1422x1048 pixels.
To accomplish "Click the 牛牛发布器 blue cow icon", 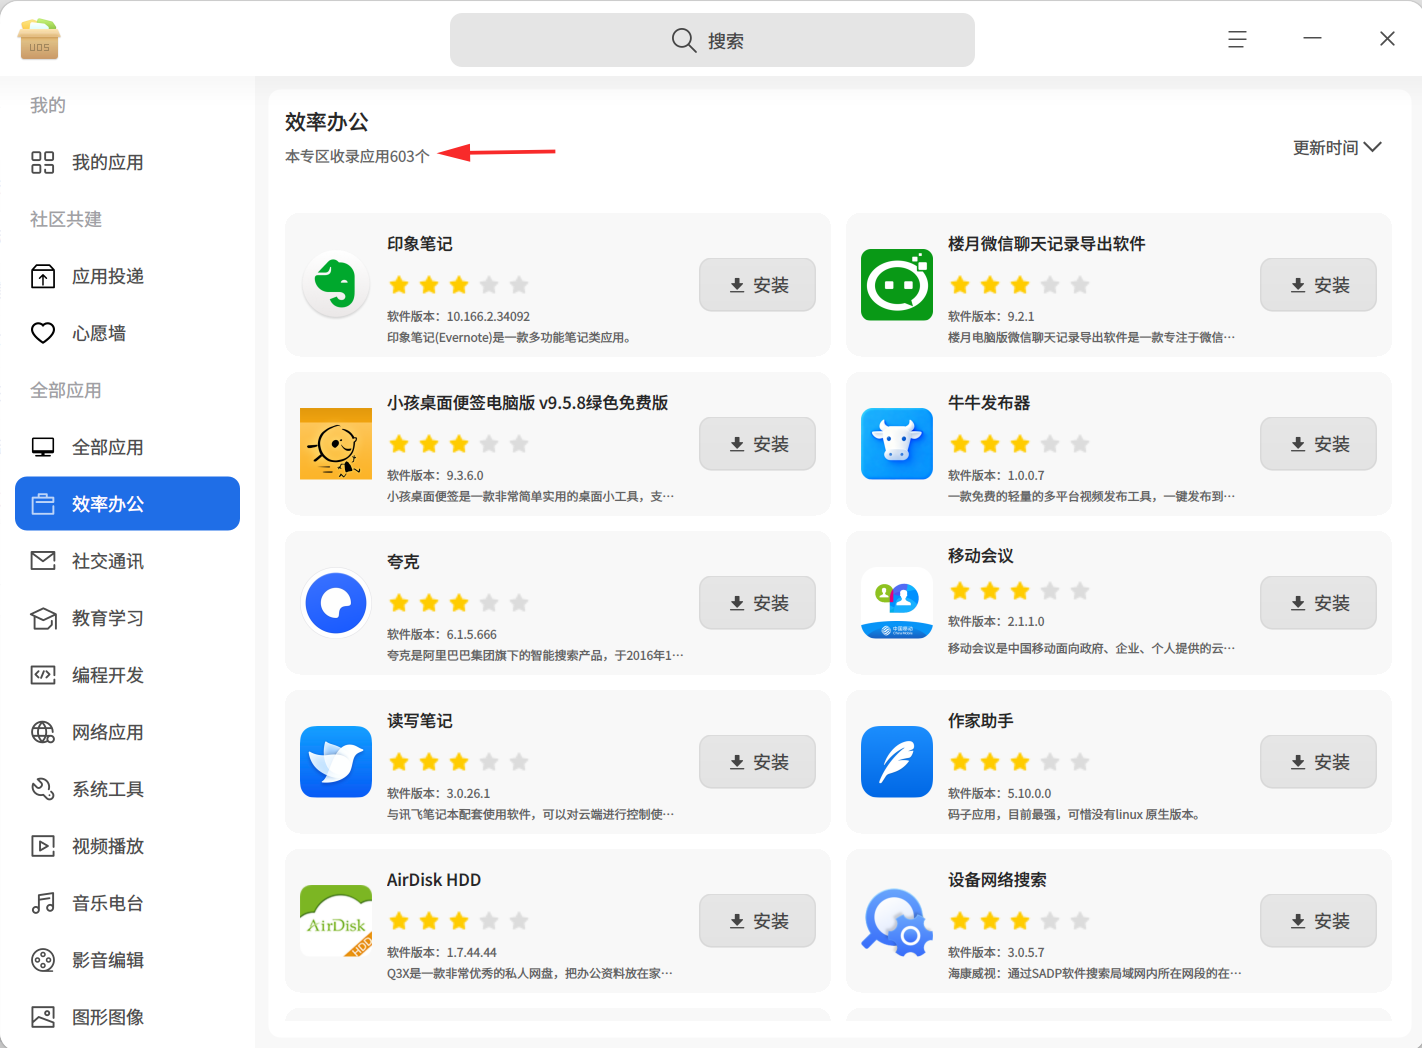I will pos(897,443).
